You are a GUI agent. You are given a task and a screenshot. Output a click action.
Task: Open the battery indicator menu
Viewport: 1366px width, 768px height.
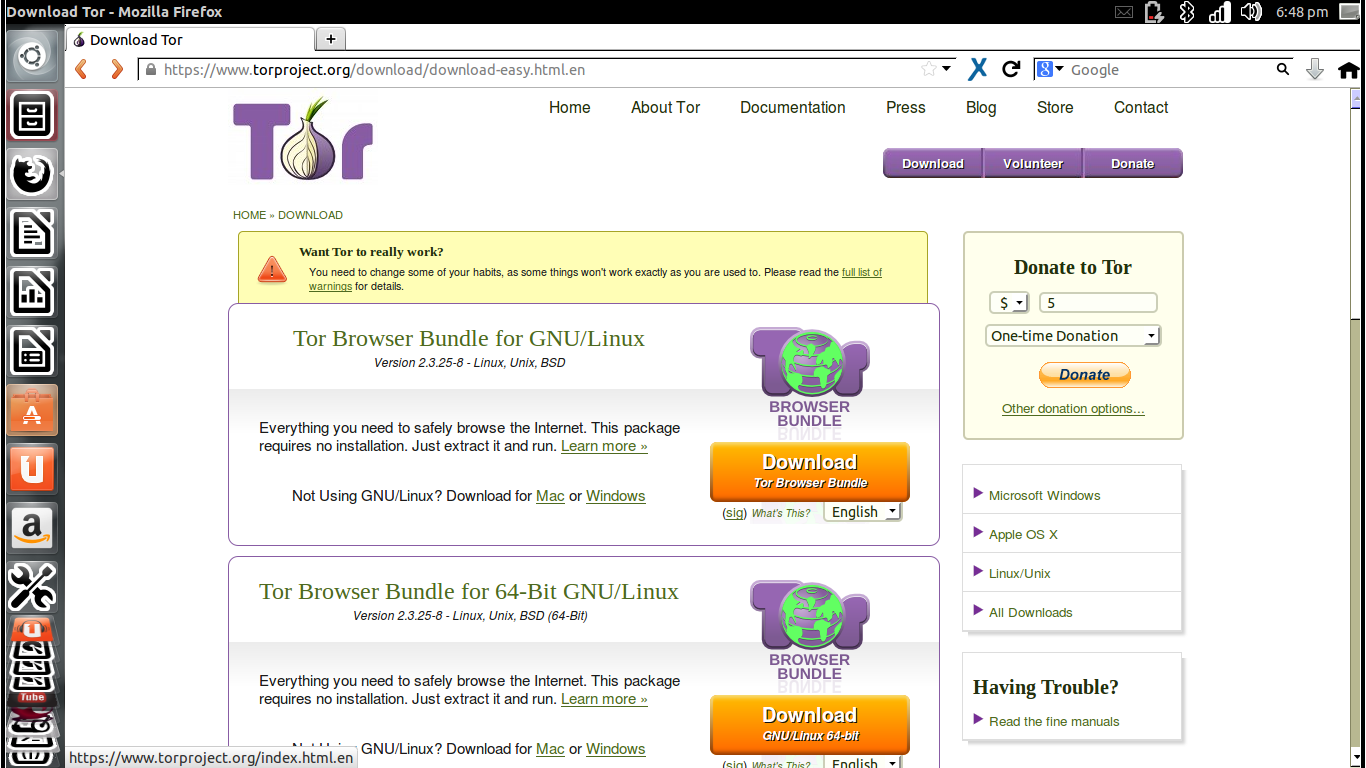coord(1154,12)
